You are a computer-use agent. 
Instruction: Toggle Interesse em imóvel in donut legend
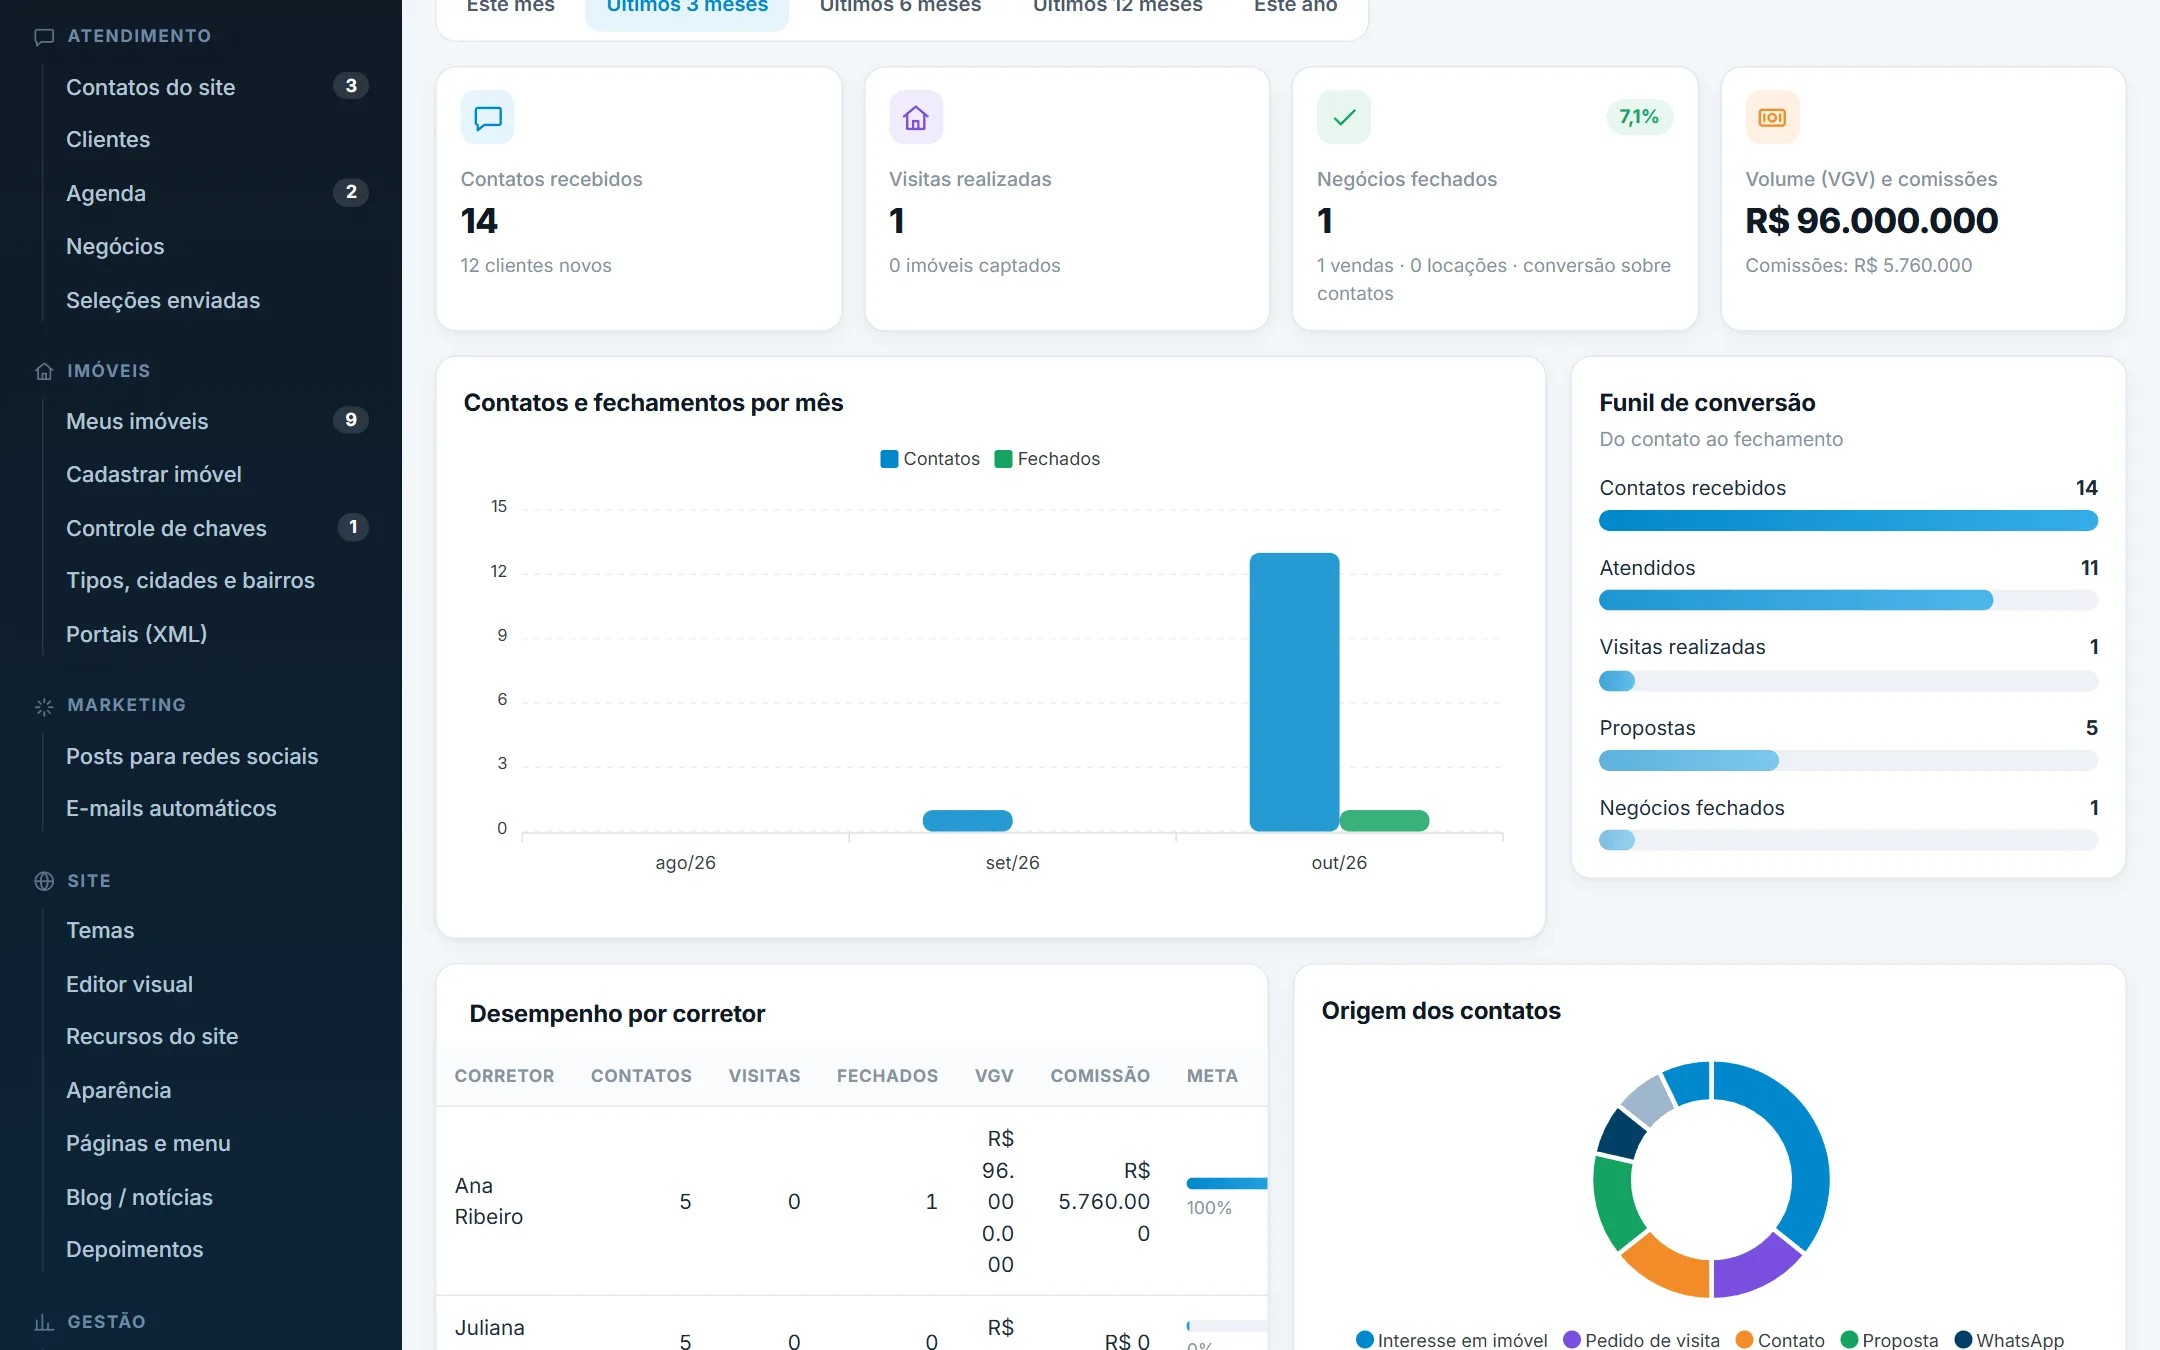coord(1451,1340)
